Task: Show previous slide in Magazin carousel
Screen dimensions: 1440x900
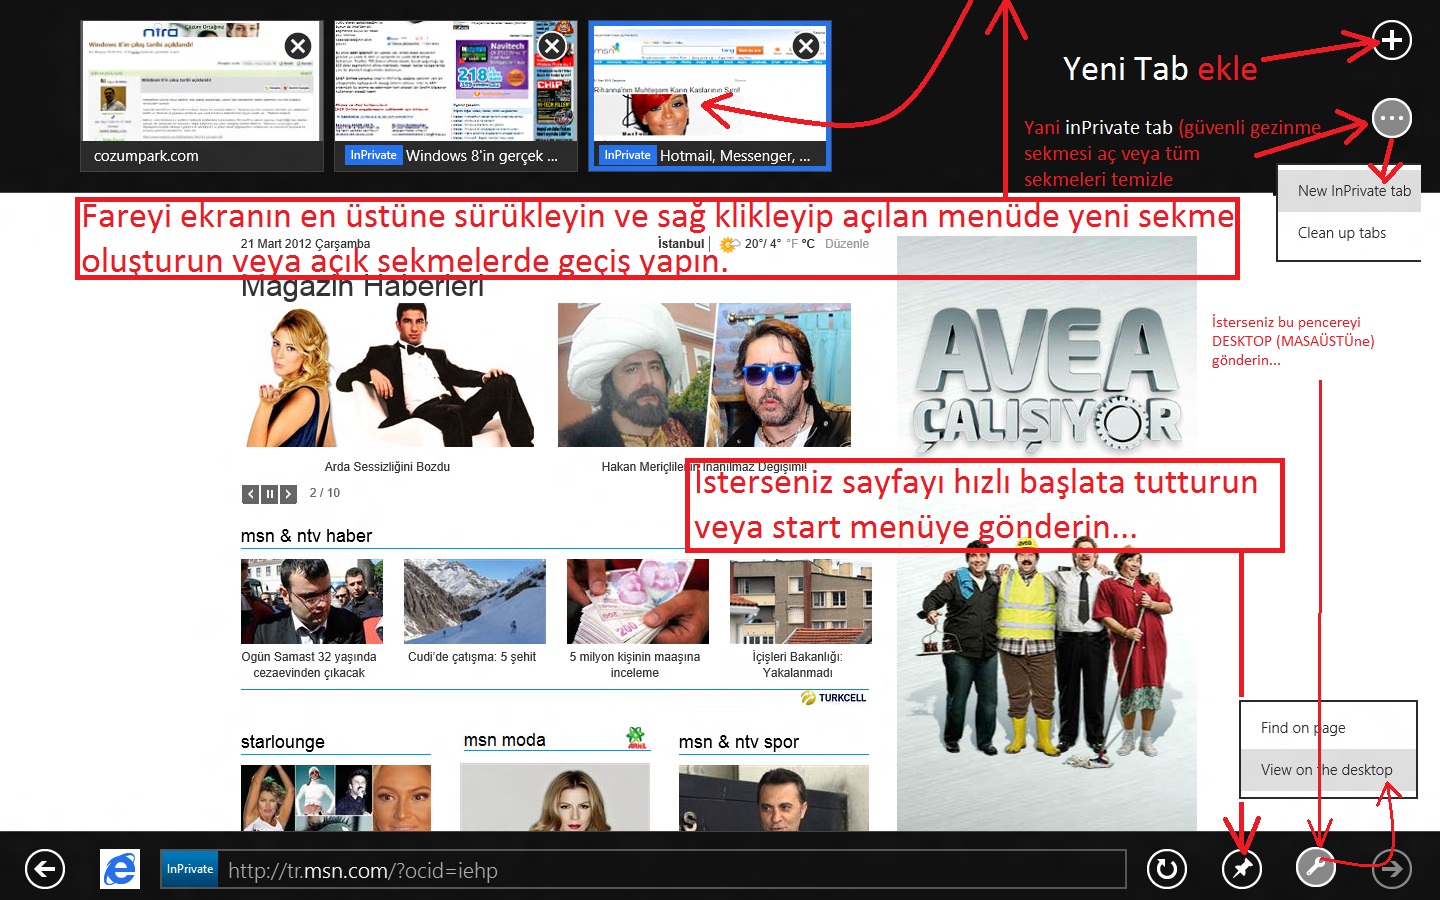Action: click(250, 494)
